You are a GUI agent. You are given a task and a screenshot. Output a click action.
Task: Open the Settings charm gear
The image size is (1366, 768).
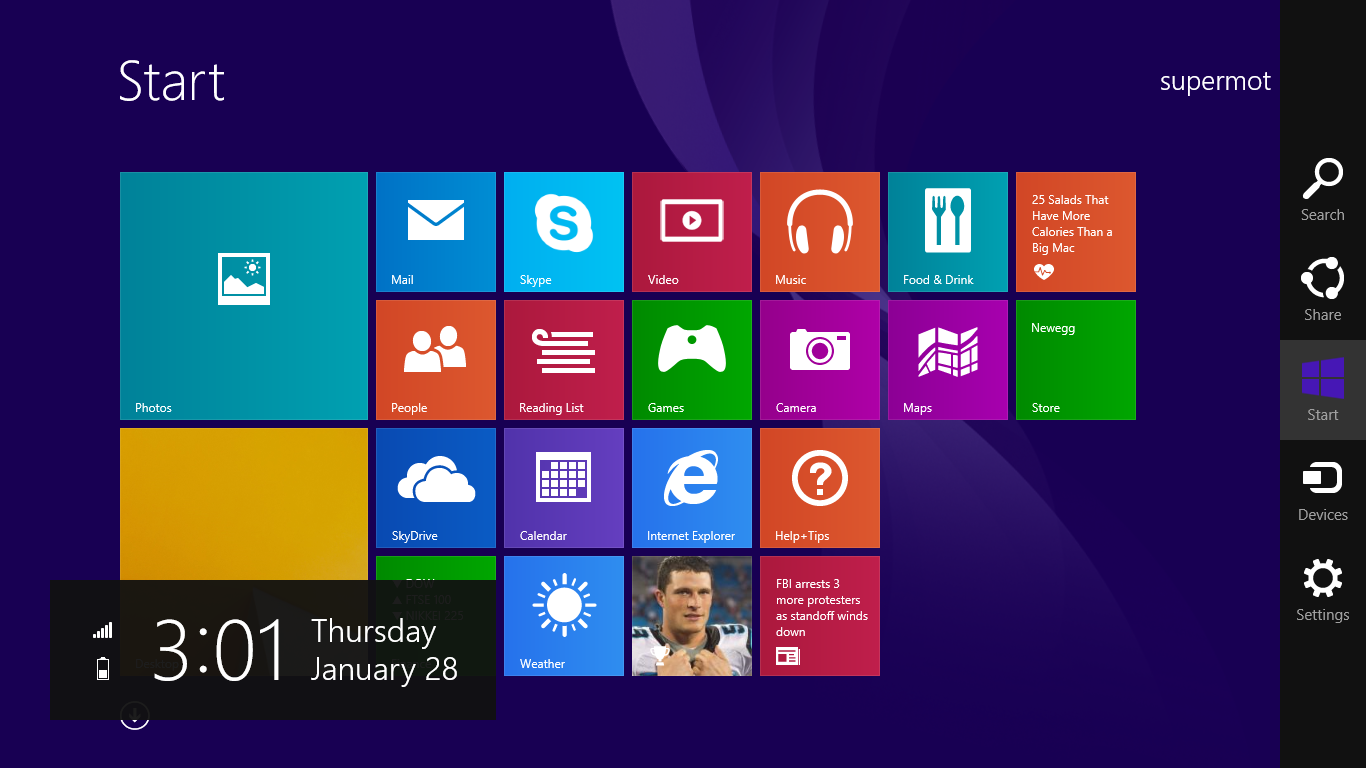tap(1322, 590)
